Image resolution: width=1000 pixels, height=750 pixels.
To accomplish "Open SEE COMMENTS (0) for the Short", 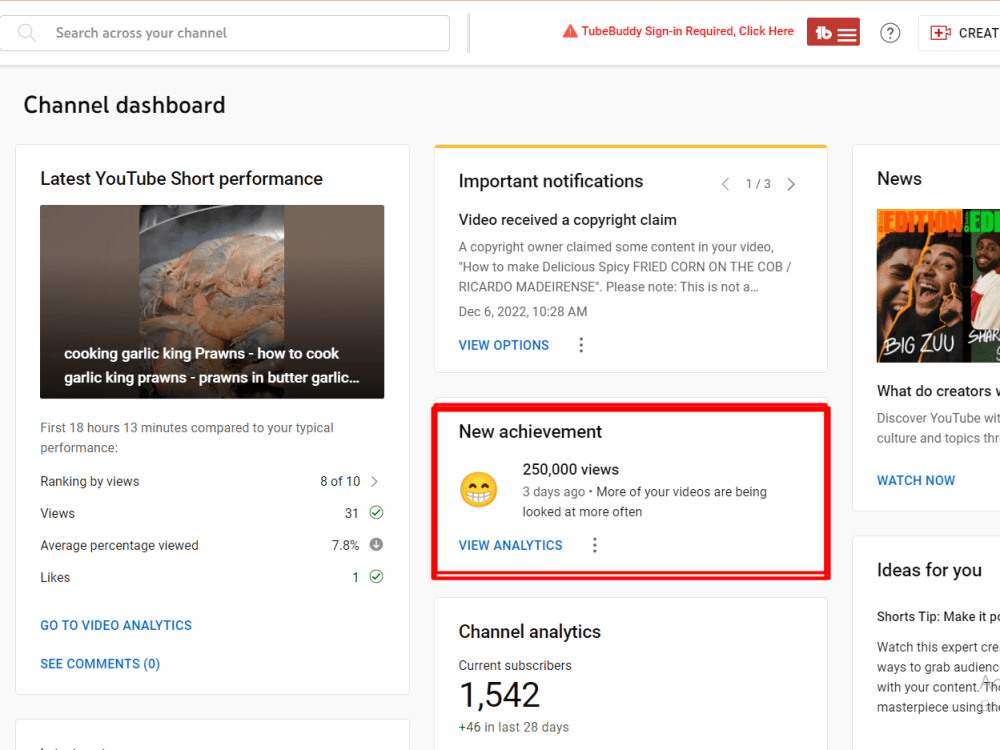I will [x=100, y=663].
